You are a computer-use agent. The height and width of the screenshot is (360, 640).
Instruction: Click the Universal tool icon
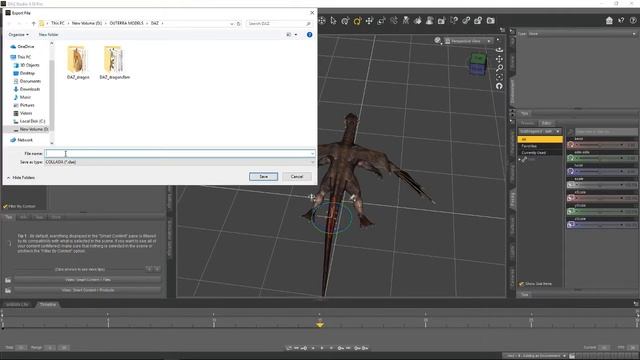click(345, 20)
